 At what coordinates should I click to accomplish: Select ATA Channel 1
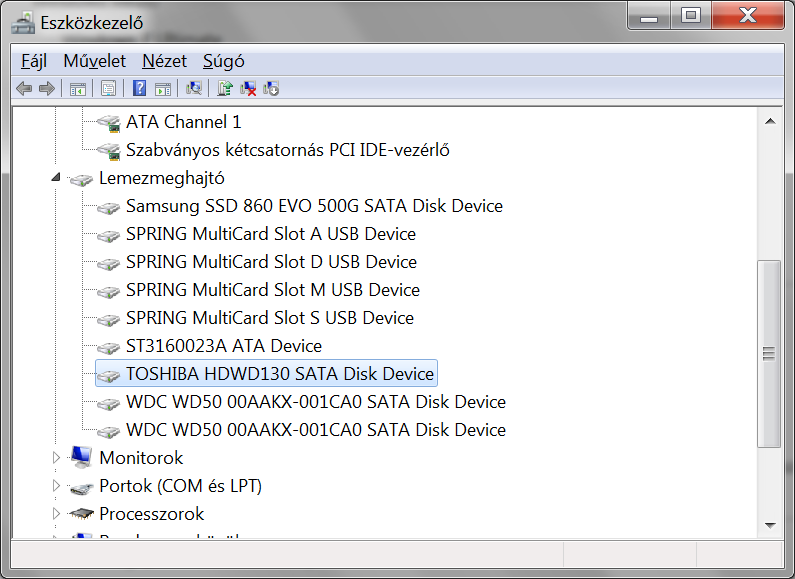click(184, 122)
